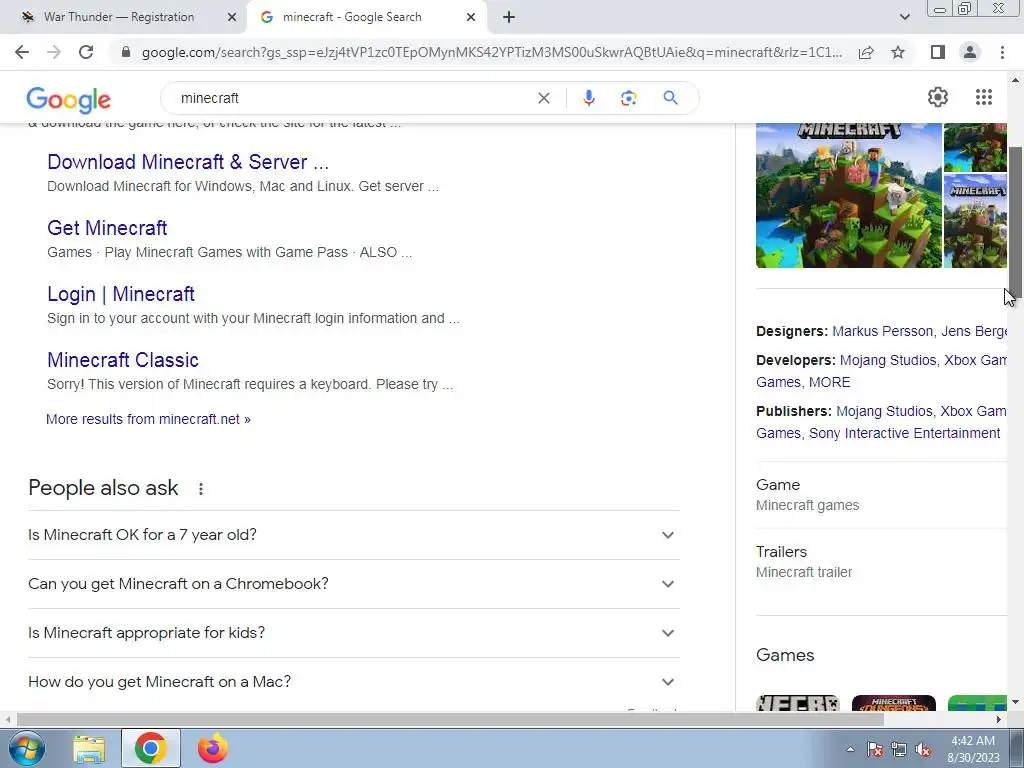Open Sony Interactive Entertainment publisher link
1024x768 pixels.
point(904,433)
